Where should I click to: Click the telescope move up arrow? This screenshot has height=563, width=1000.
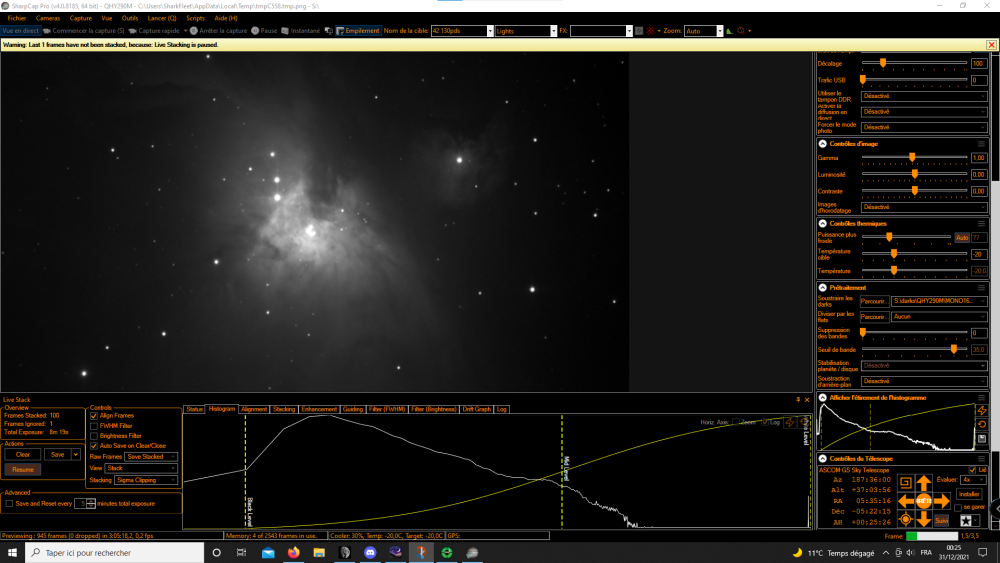point(923,483)
